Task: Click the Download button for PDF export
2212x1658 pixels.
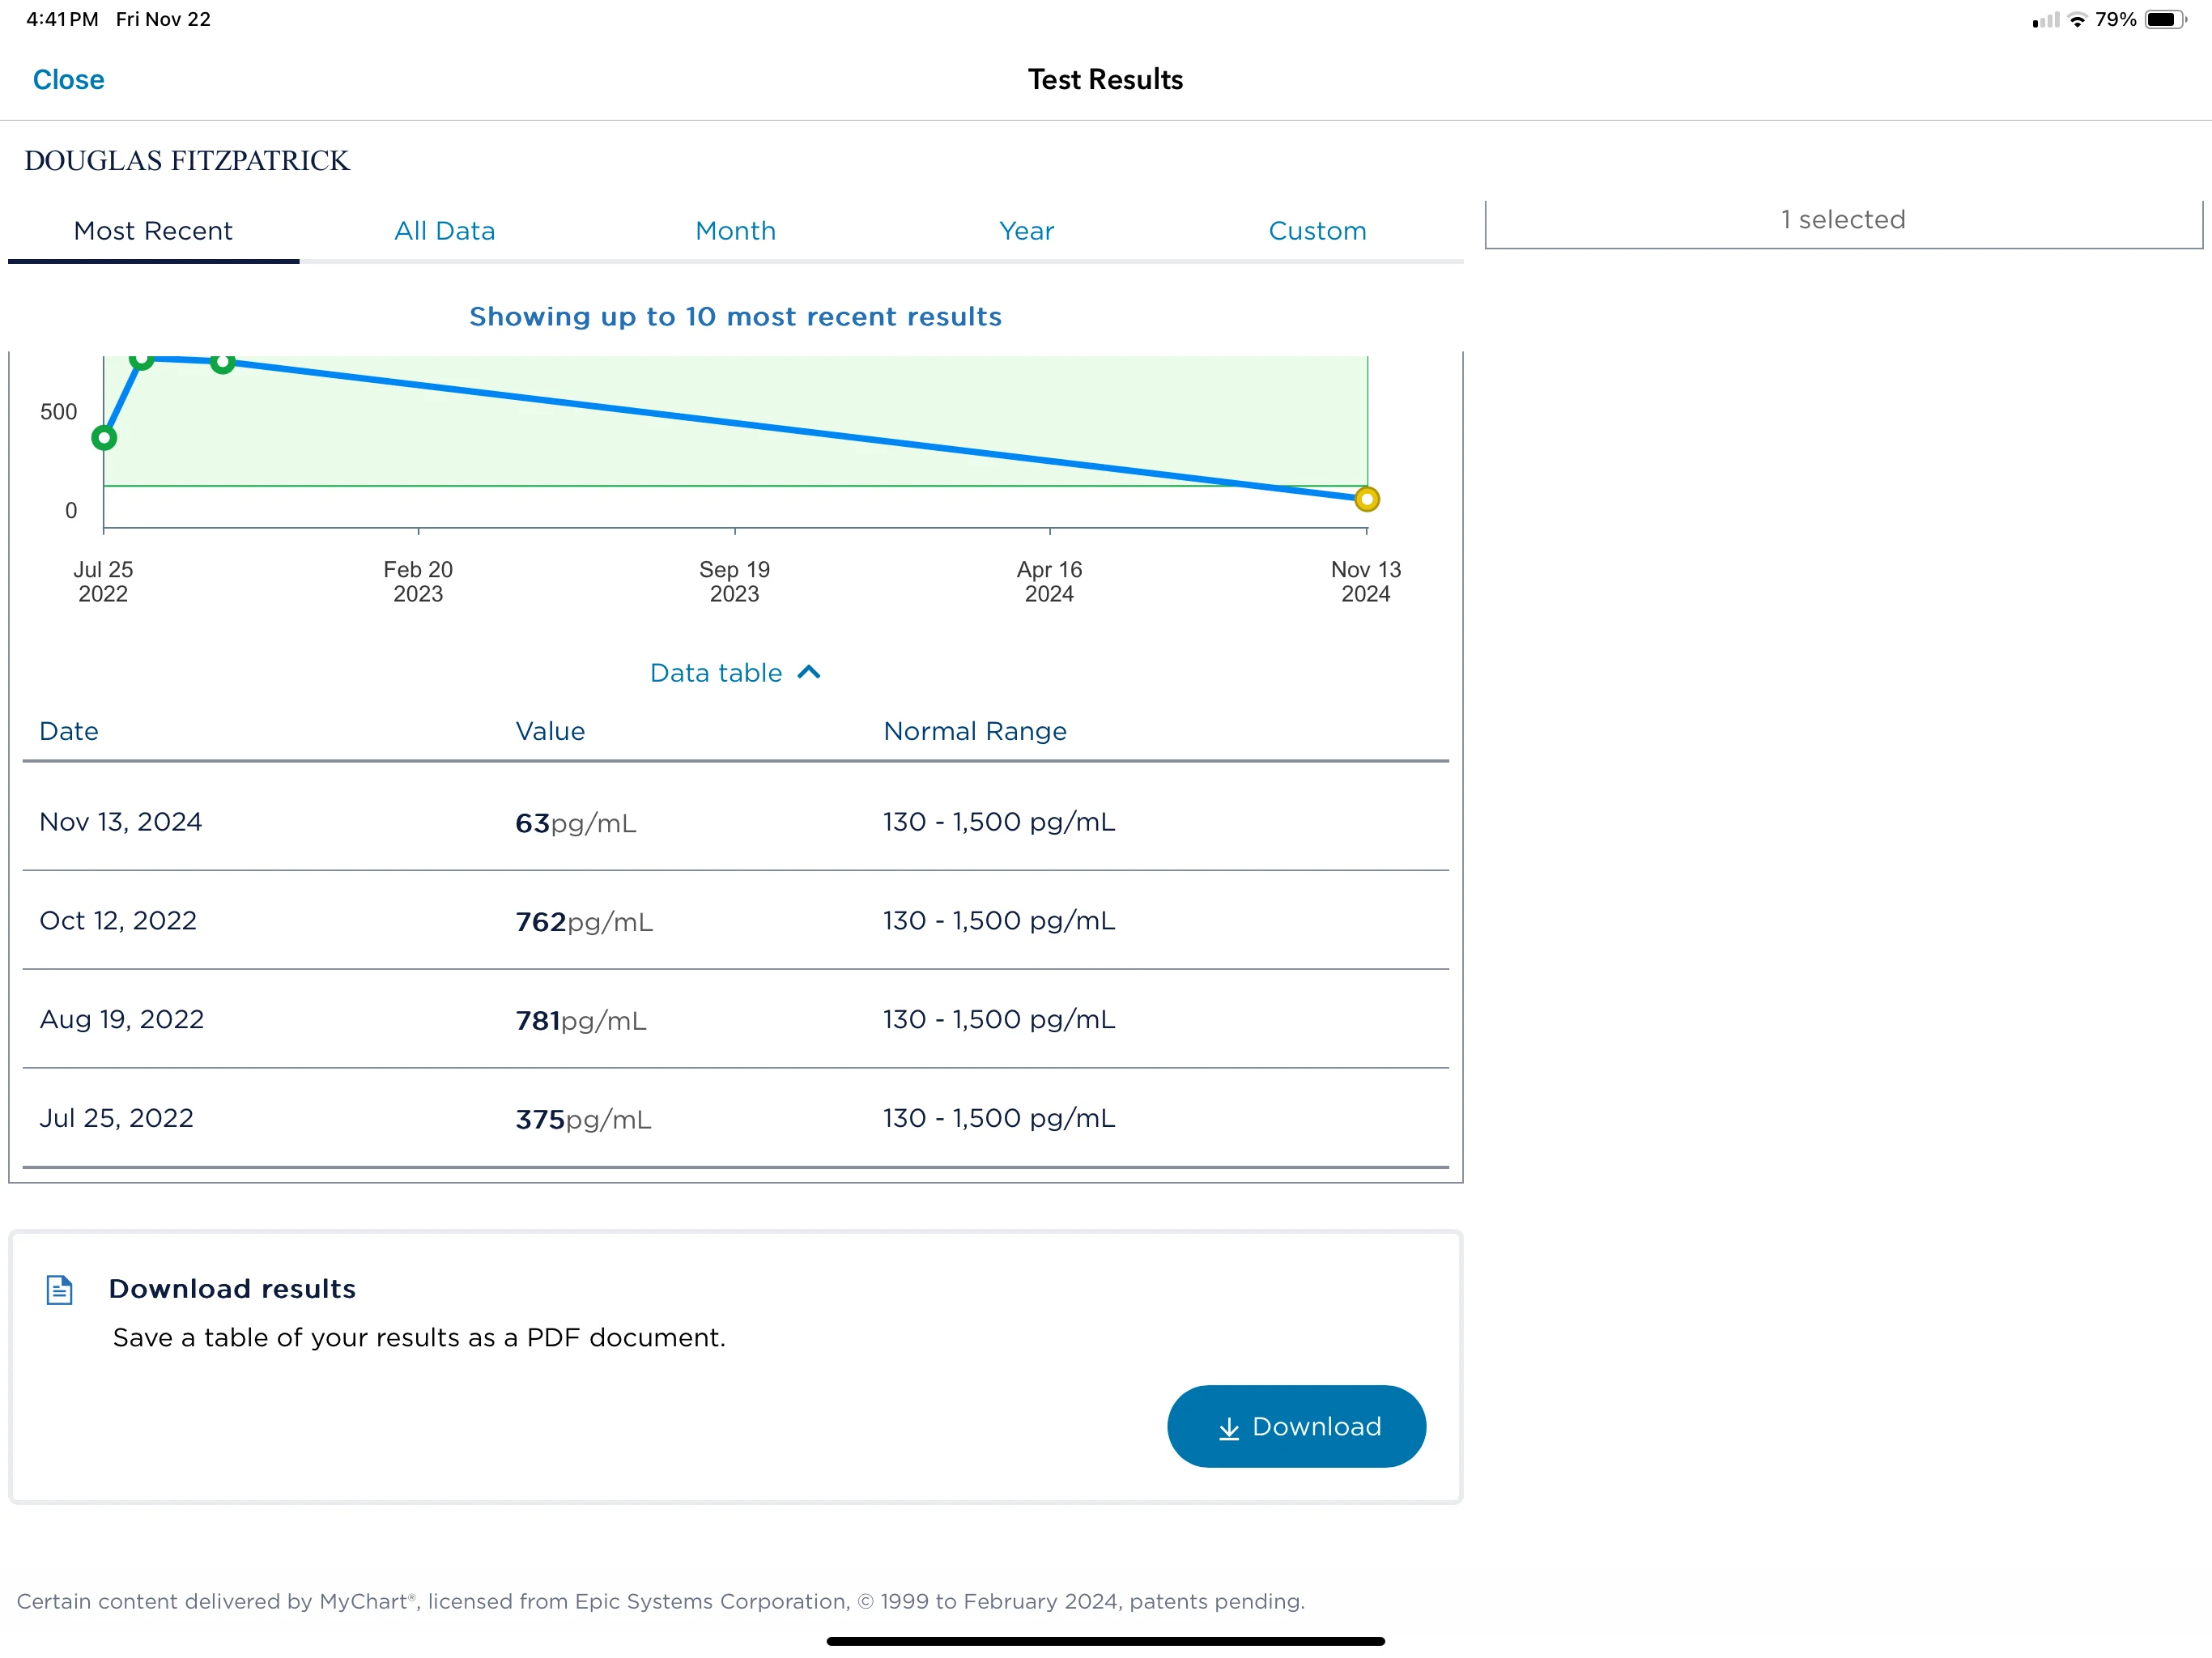Action: point(1295,1425)
